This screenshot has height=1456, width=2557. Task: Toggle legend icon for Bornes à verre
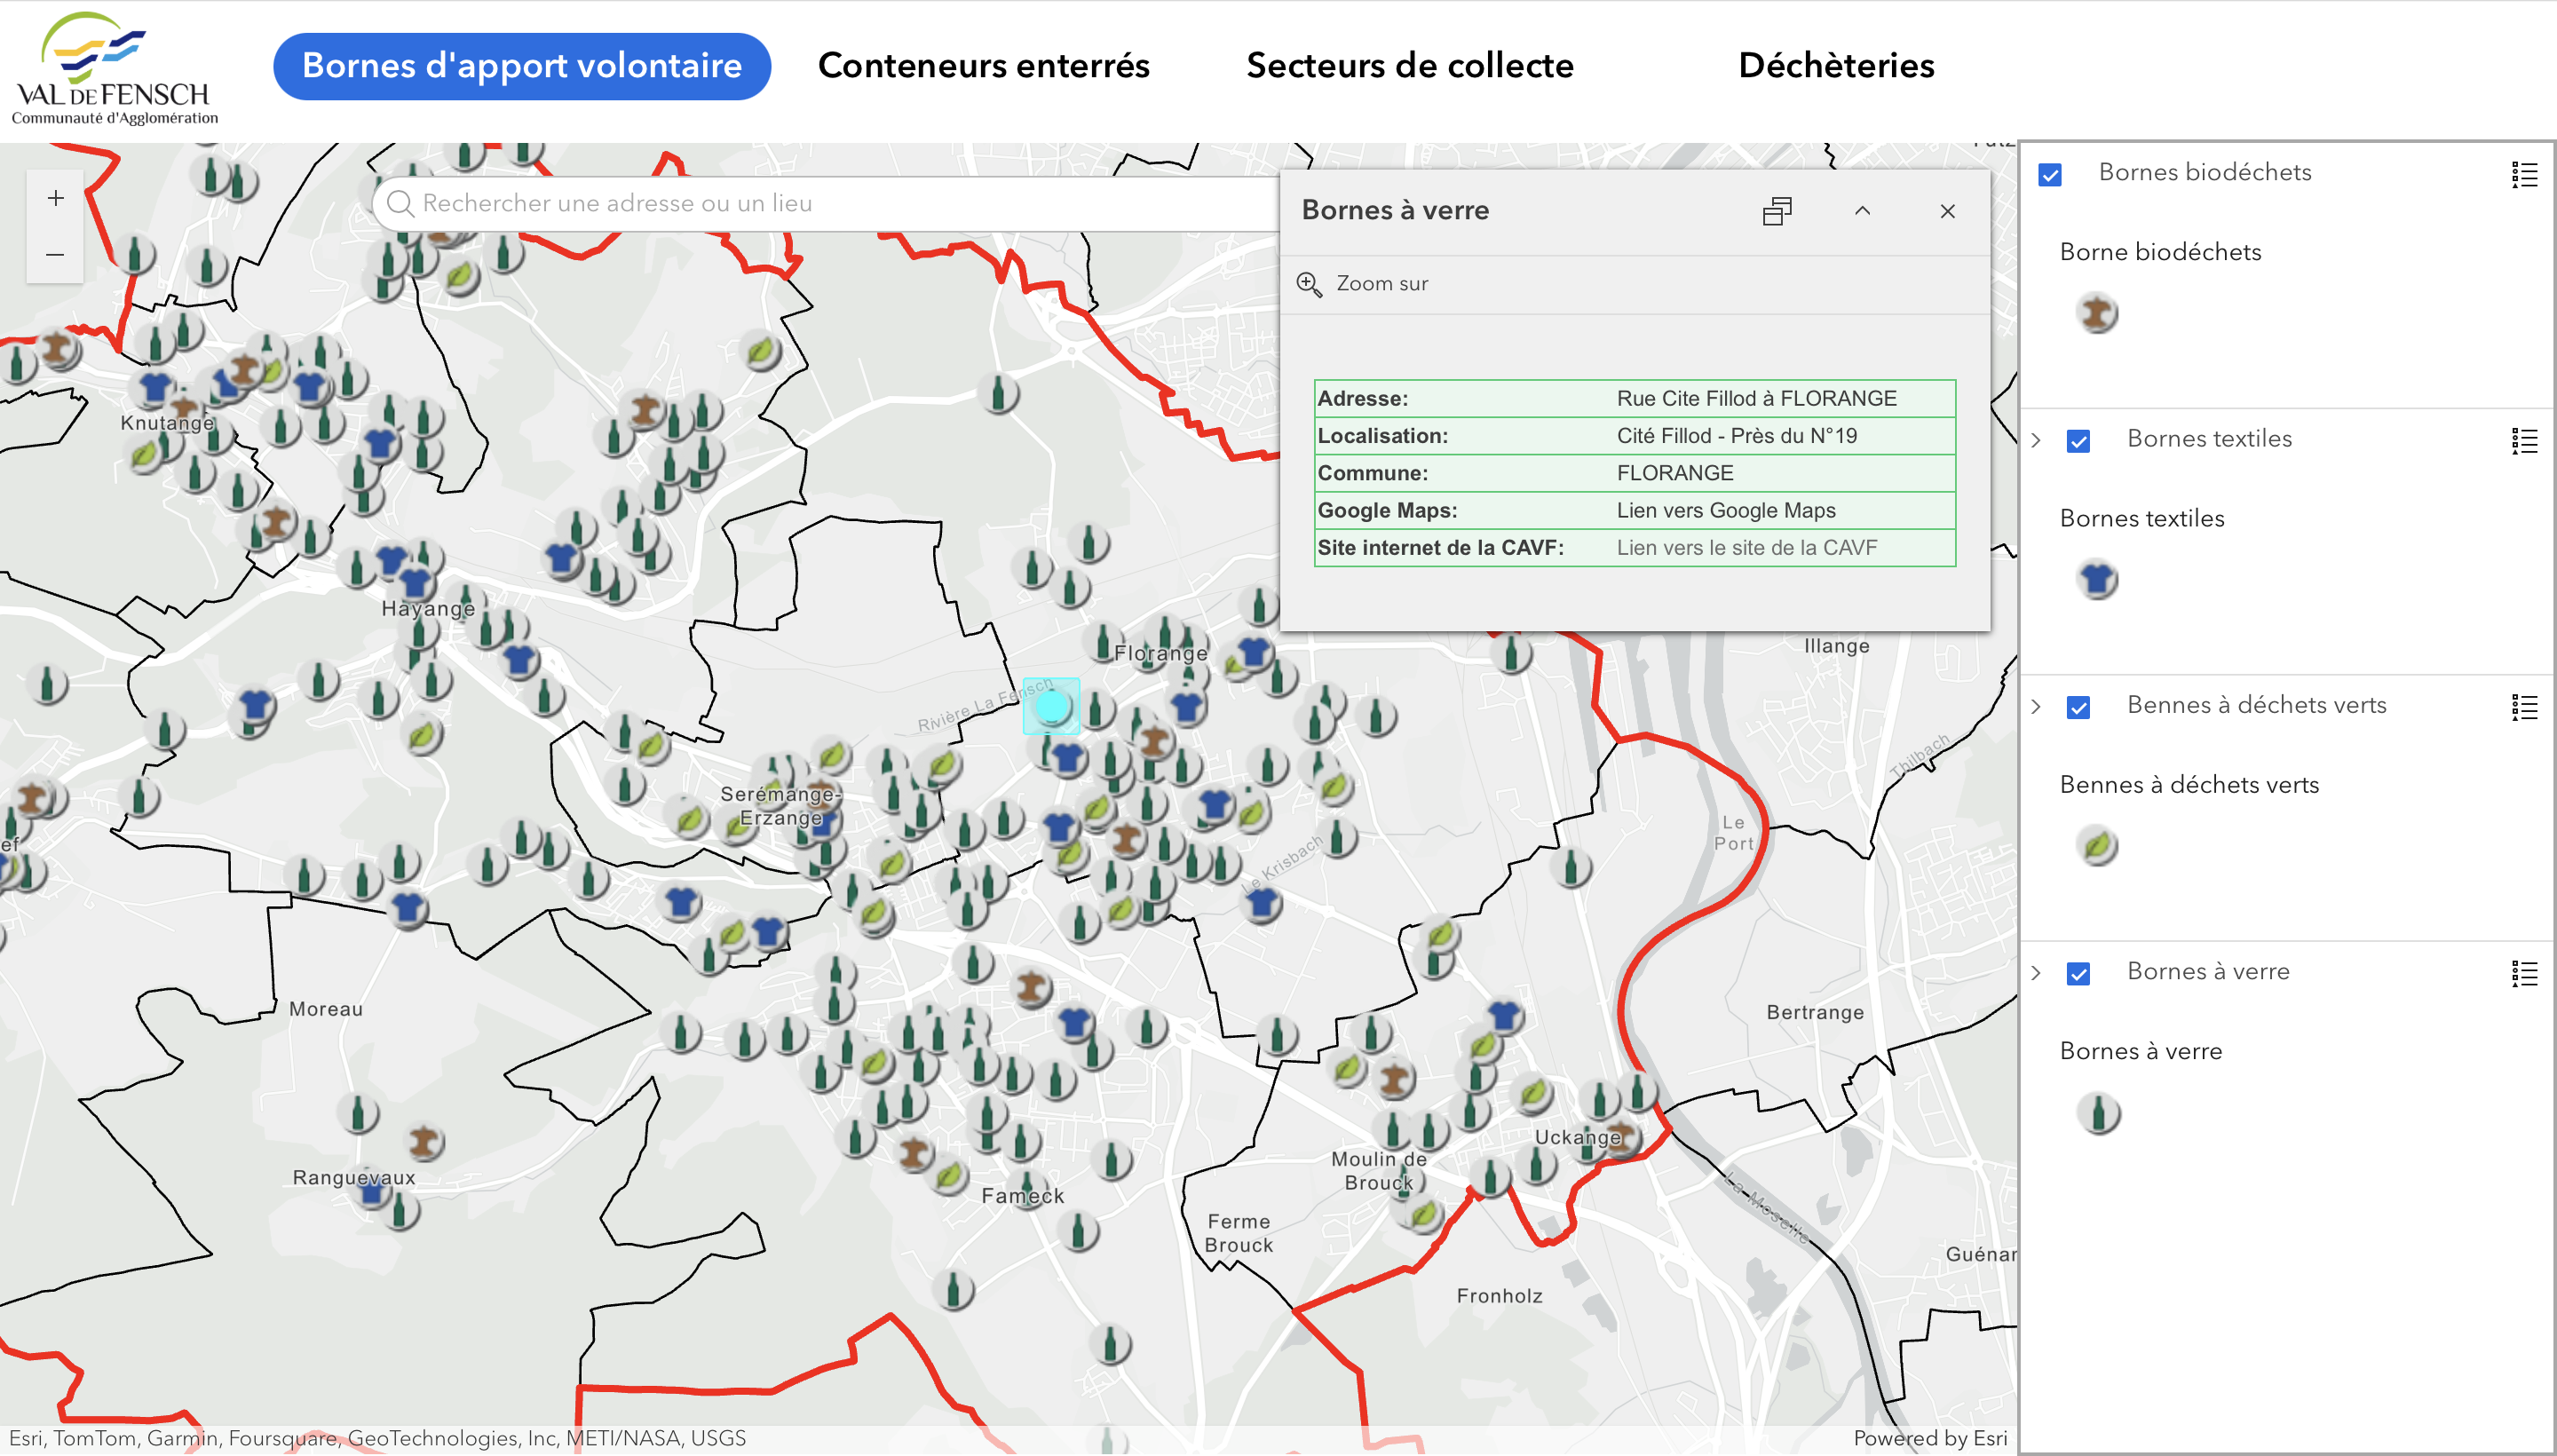pos(2523,974)
